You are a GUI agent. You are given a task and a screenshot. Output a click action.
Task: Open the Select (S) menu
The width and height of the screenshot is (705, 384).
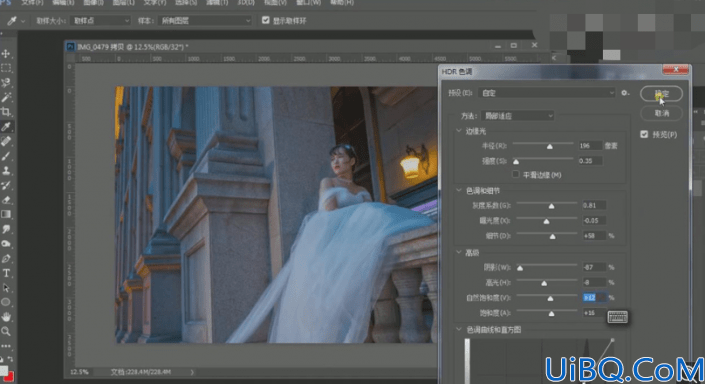186,3
